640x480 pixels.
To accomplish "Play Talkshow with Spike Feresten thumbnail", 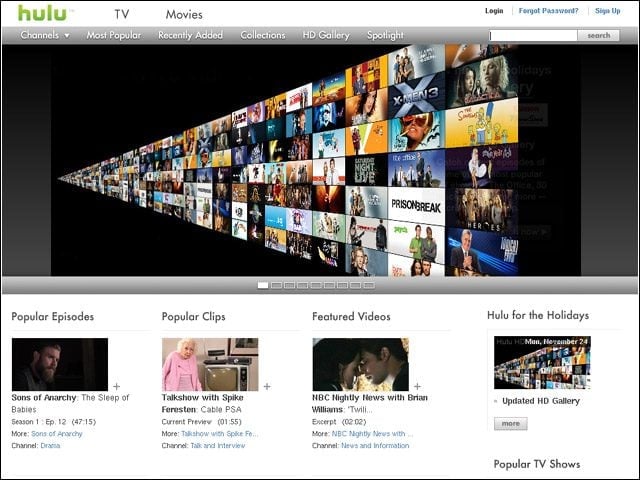I will click(x=210, y=364).
